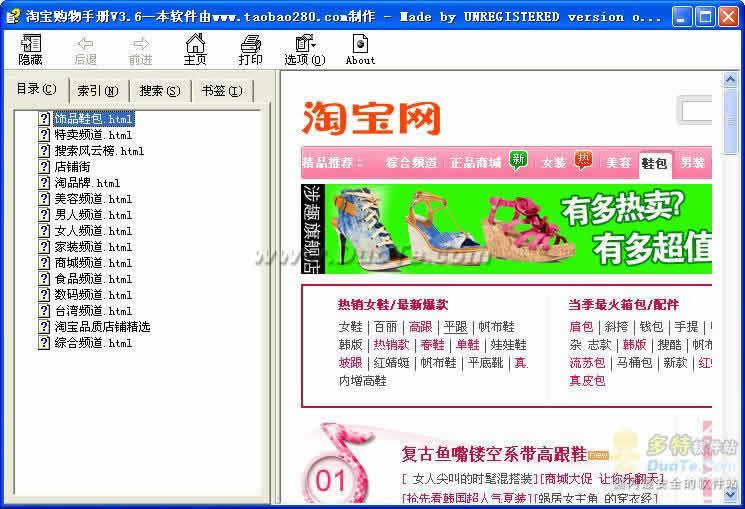Click the topic icon beside 数码频道.html

click(44, 295)
